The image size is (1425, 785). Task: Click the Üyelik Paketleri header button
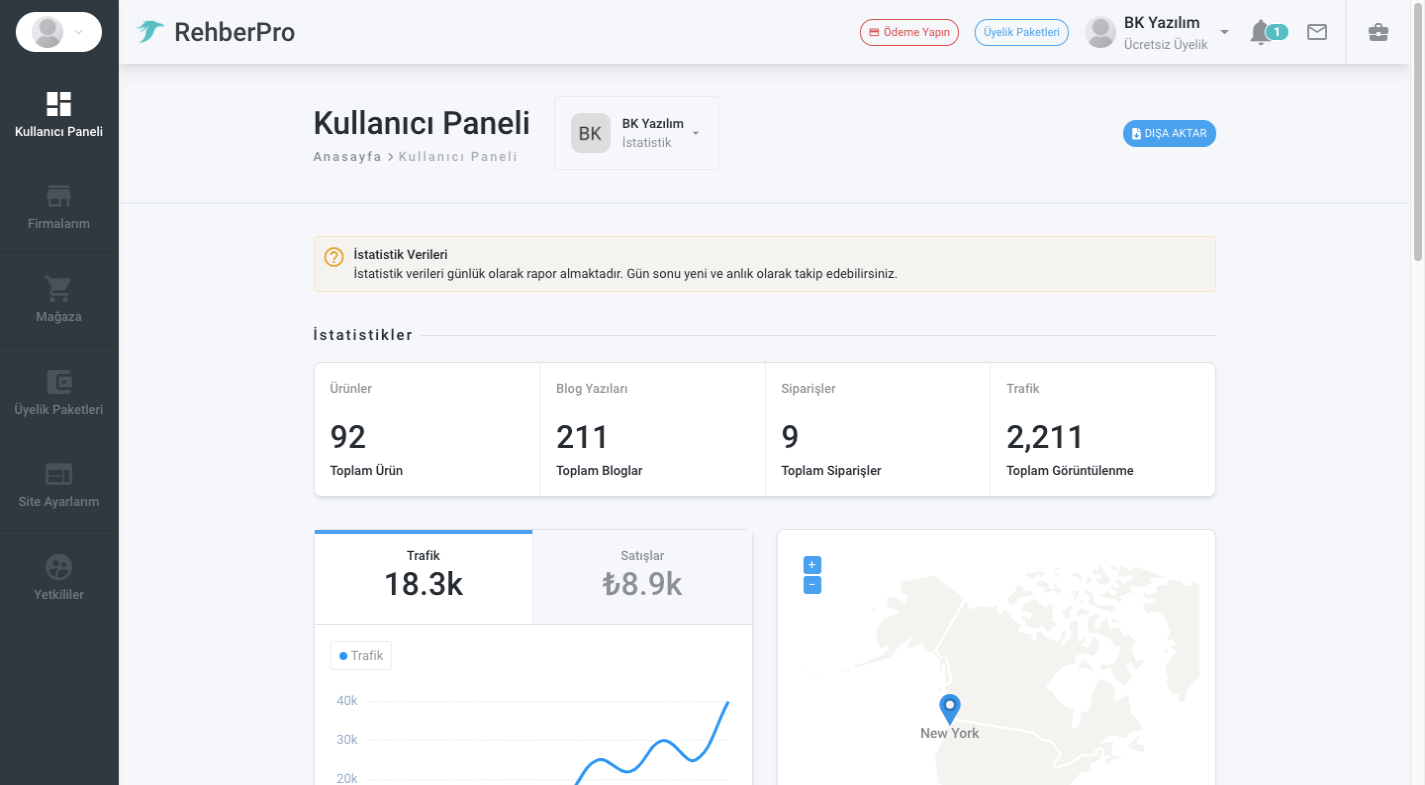coord(1021,32)
